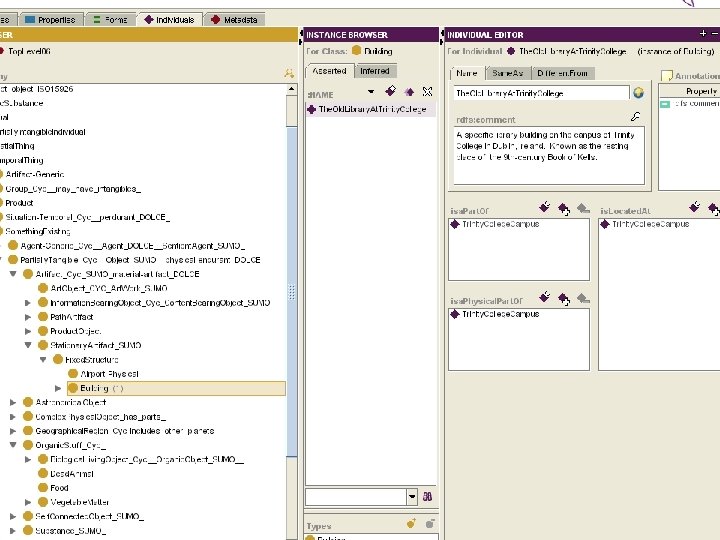This screenshot has height=540, width=720.
Task: Click the create instance diamond icon
Action: point(390,91)
